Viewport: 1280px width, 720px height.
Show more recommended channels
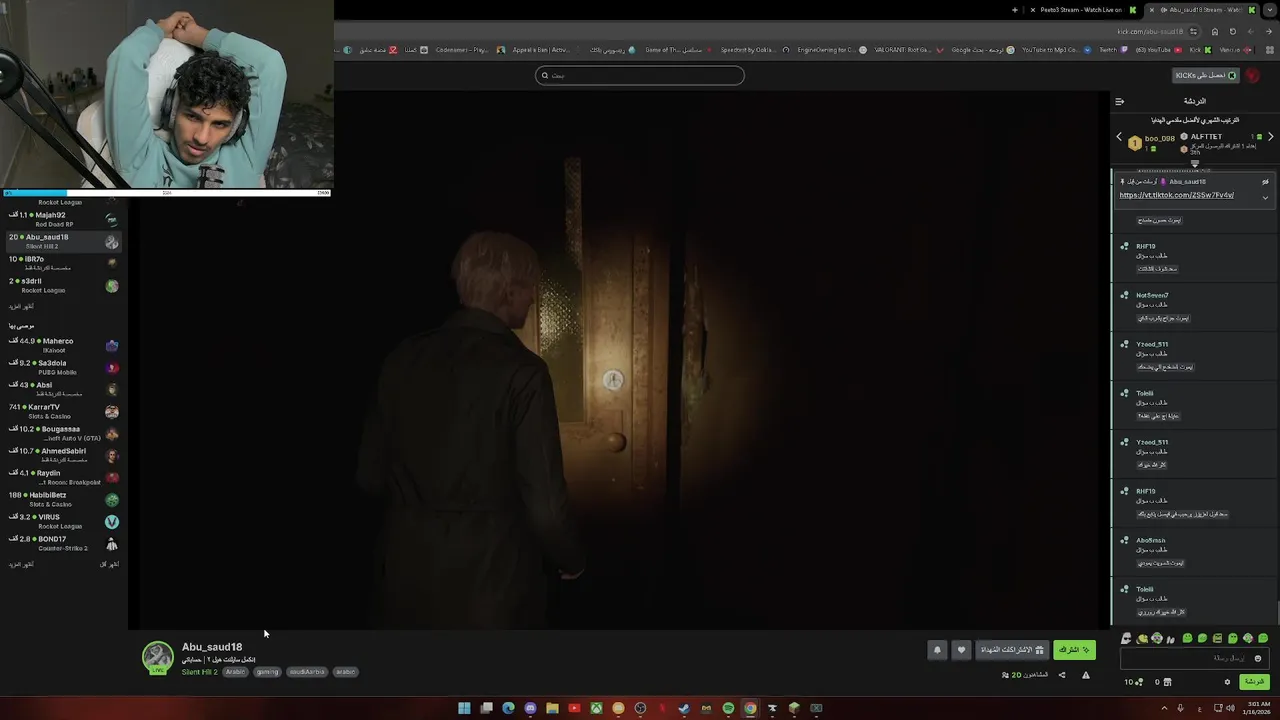tap(21, 564)
